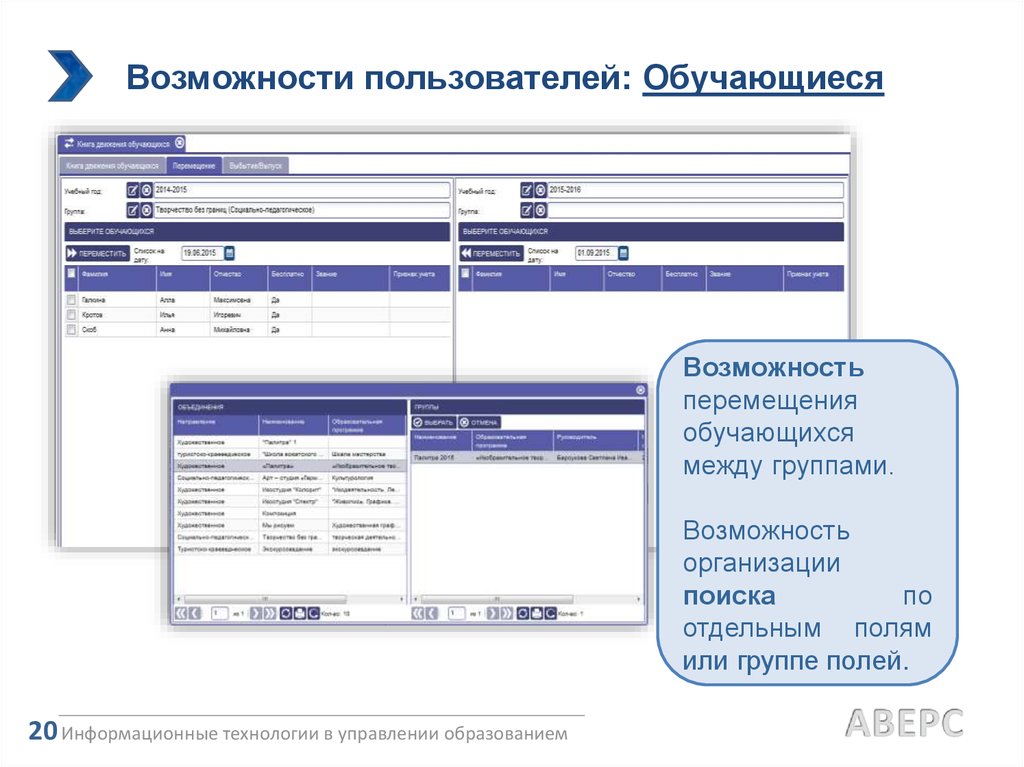Image resolution: width=1024 pixels, height=767 pixels.
Task: Open the calendar picker next to 19.06.2015
Action: [229, 253]
